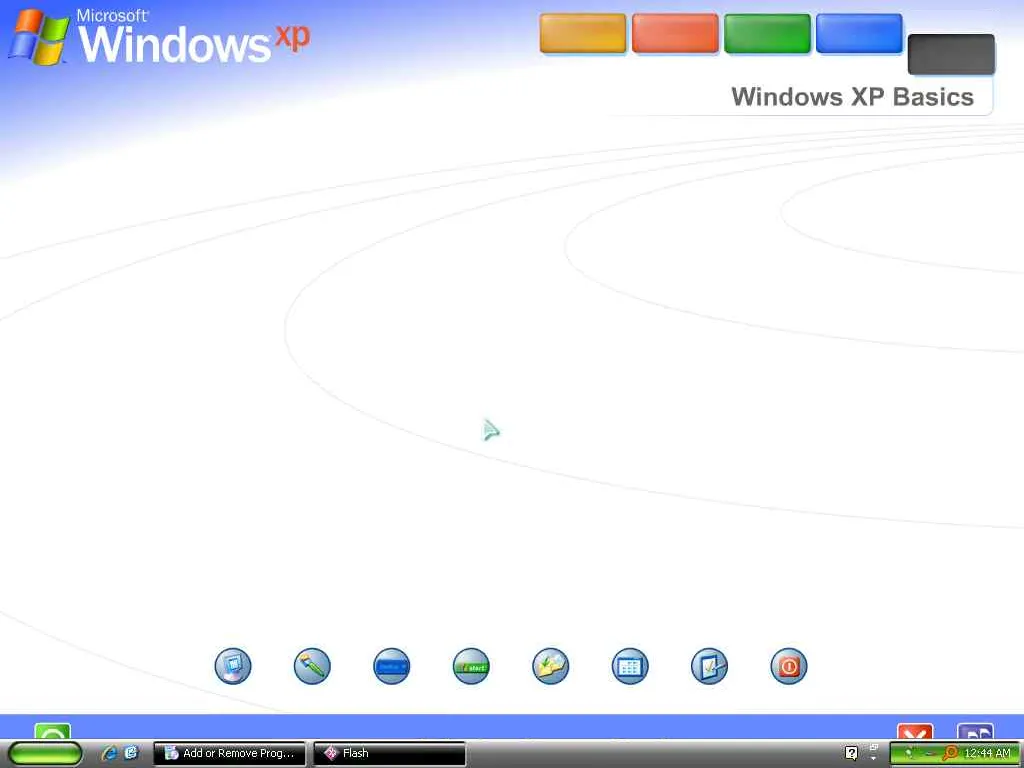Image resolution: width=1024 pixels, height=768 pixels.
Task: Close the tour with the red X button
Action: [915, 731]
